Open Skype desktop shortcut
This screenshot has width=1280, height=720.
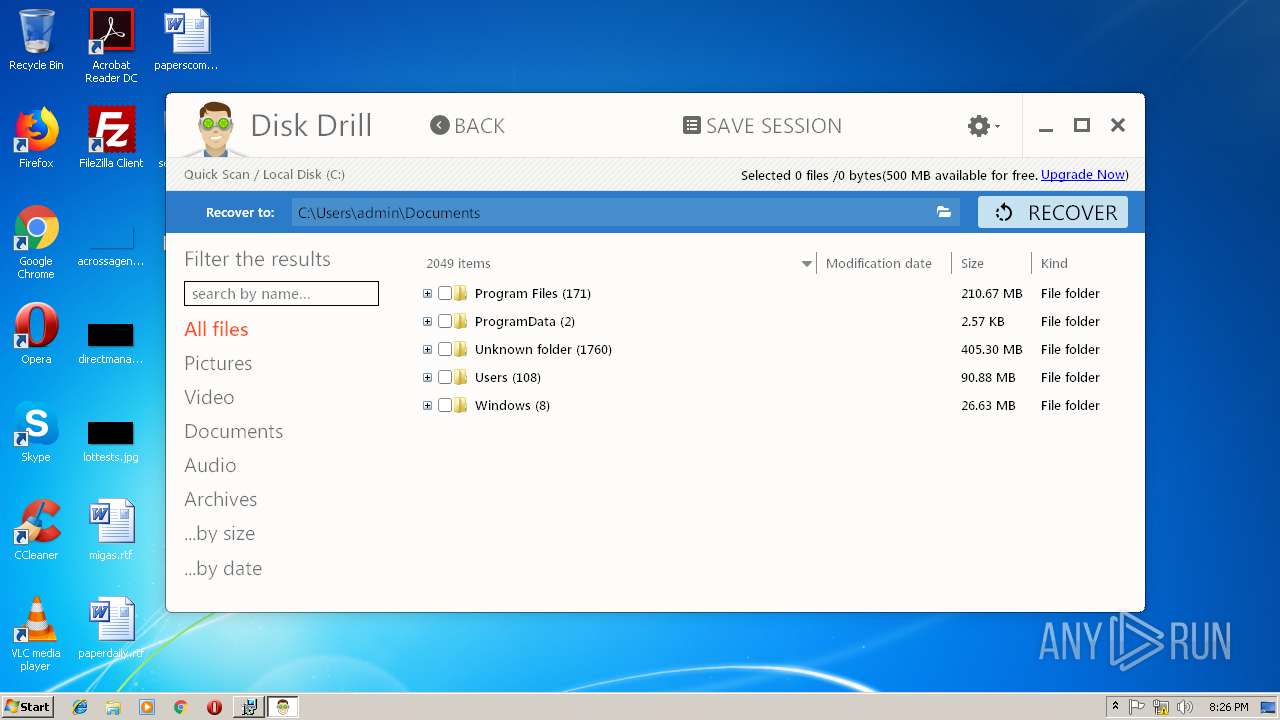click(x=36, y=432)
